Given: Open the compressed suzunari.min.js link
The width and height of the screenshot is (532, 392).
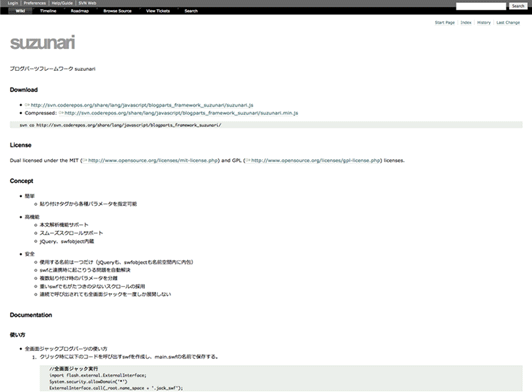Looking at the screenshot, I should (181, 113).
